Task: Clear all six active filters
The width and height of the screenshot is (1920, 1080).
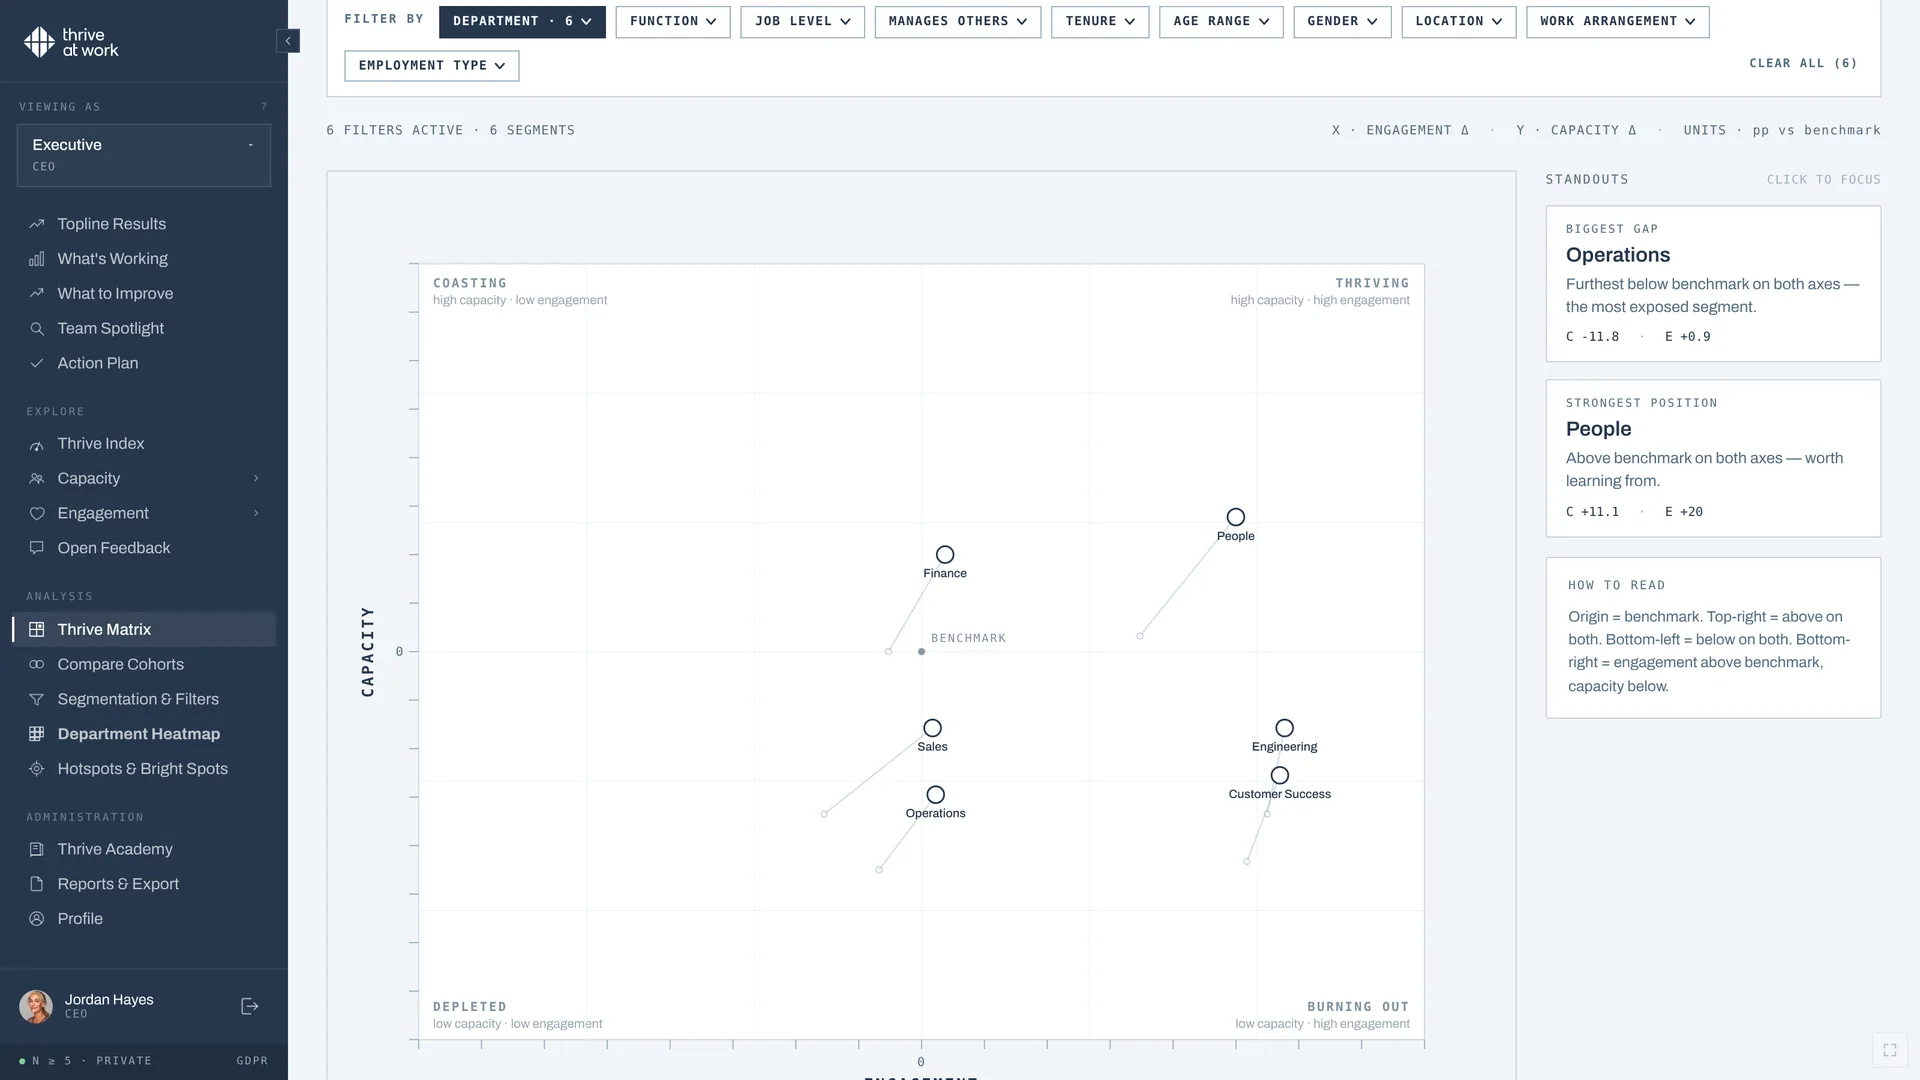Action: click(x=1803, y=63)
